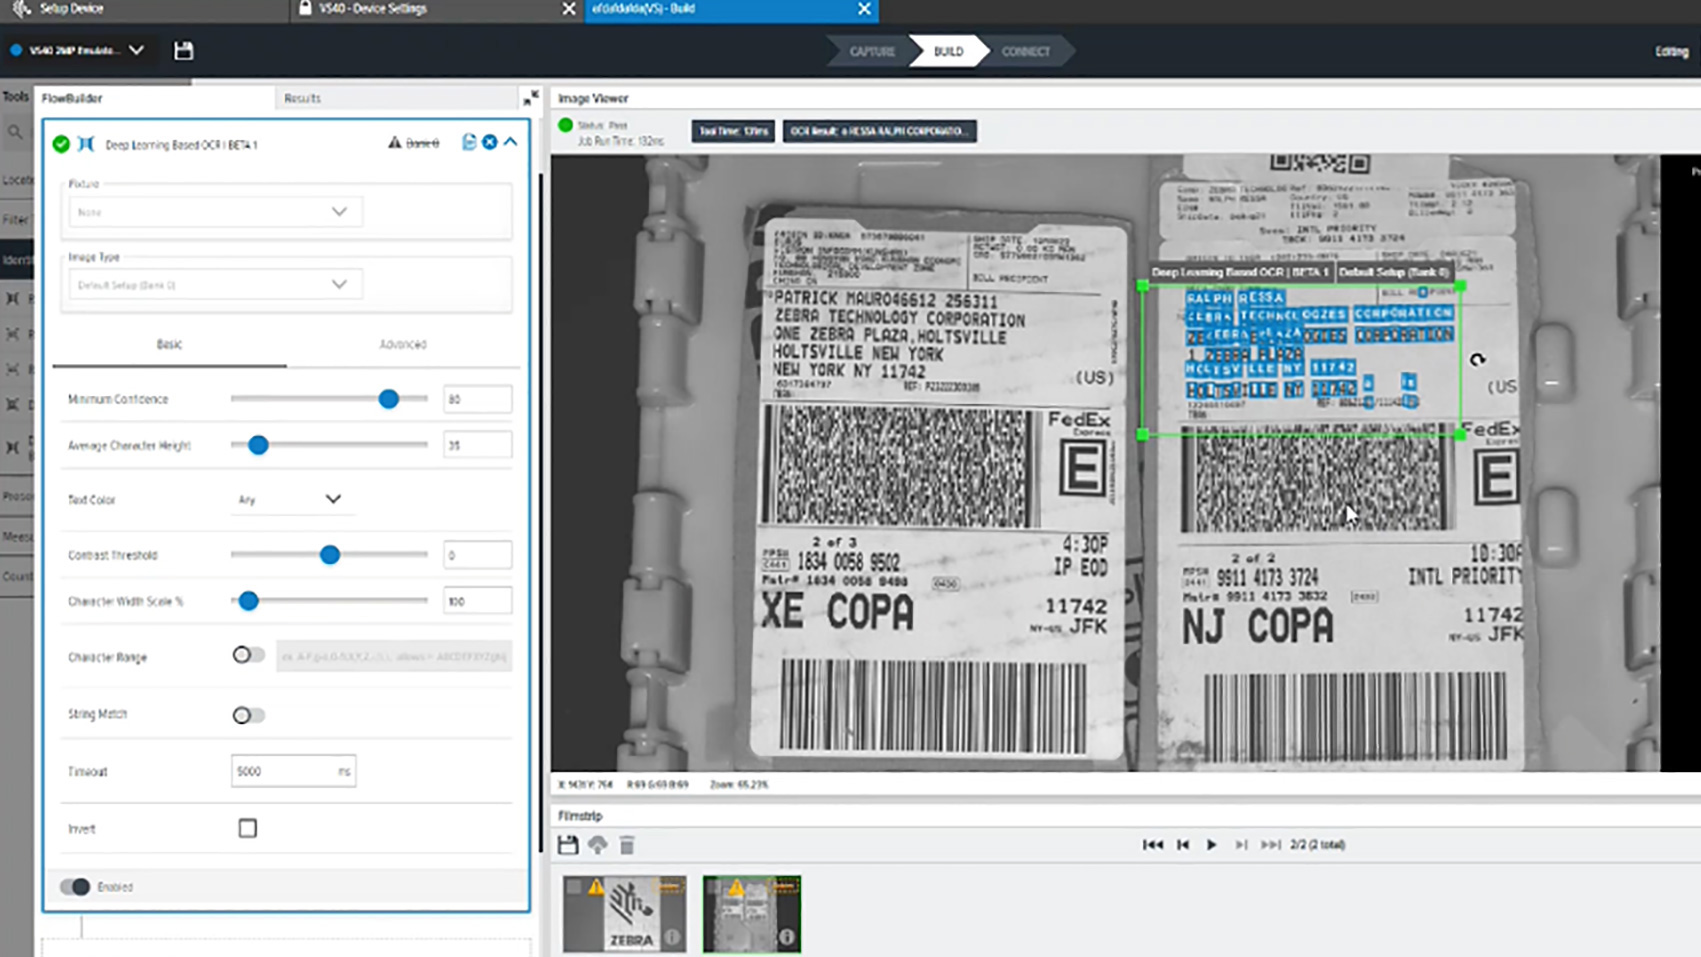The height and width of the screenshot is (957, 1701).
Task: Open info on the shipping labels thumbnail
Action: click(x=787, y=938)
